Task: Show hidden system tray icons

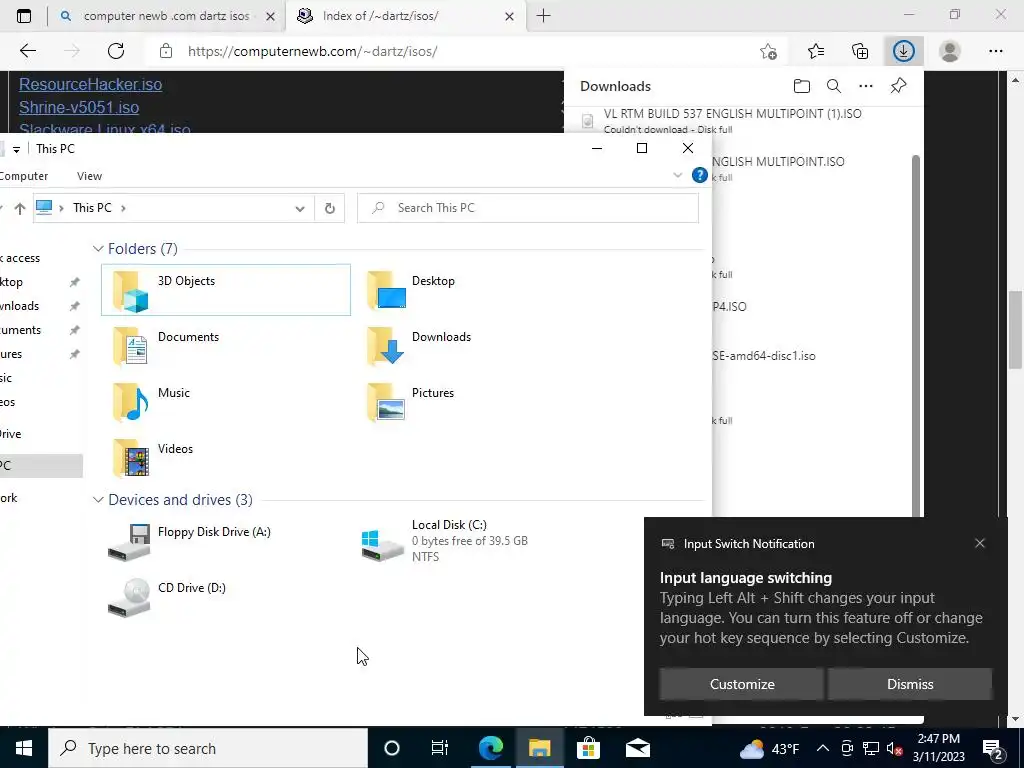Action: (823, 748)
